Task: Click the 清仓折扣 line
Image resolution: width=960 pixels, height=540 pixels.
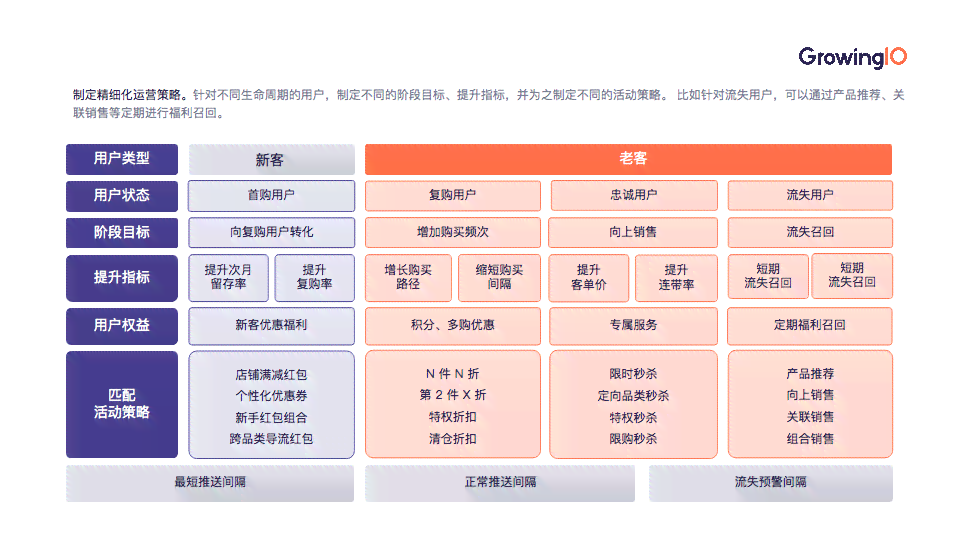Action: 452,439
